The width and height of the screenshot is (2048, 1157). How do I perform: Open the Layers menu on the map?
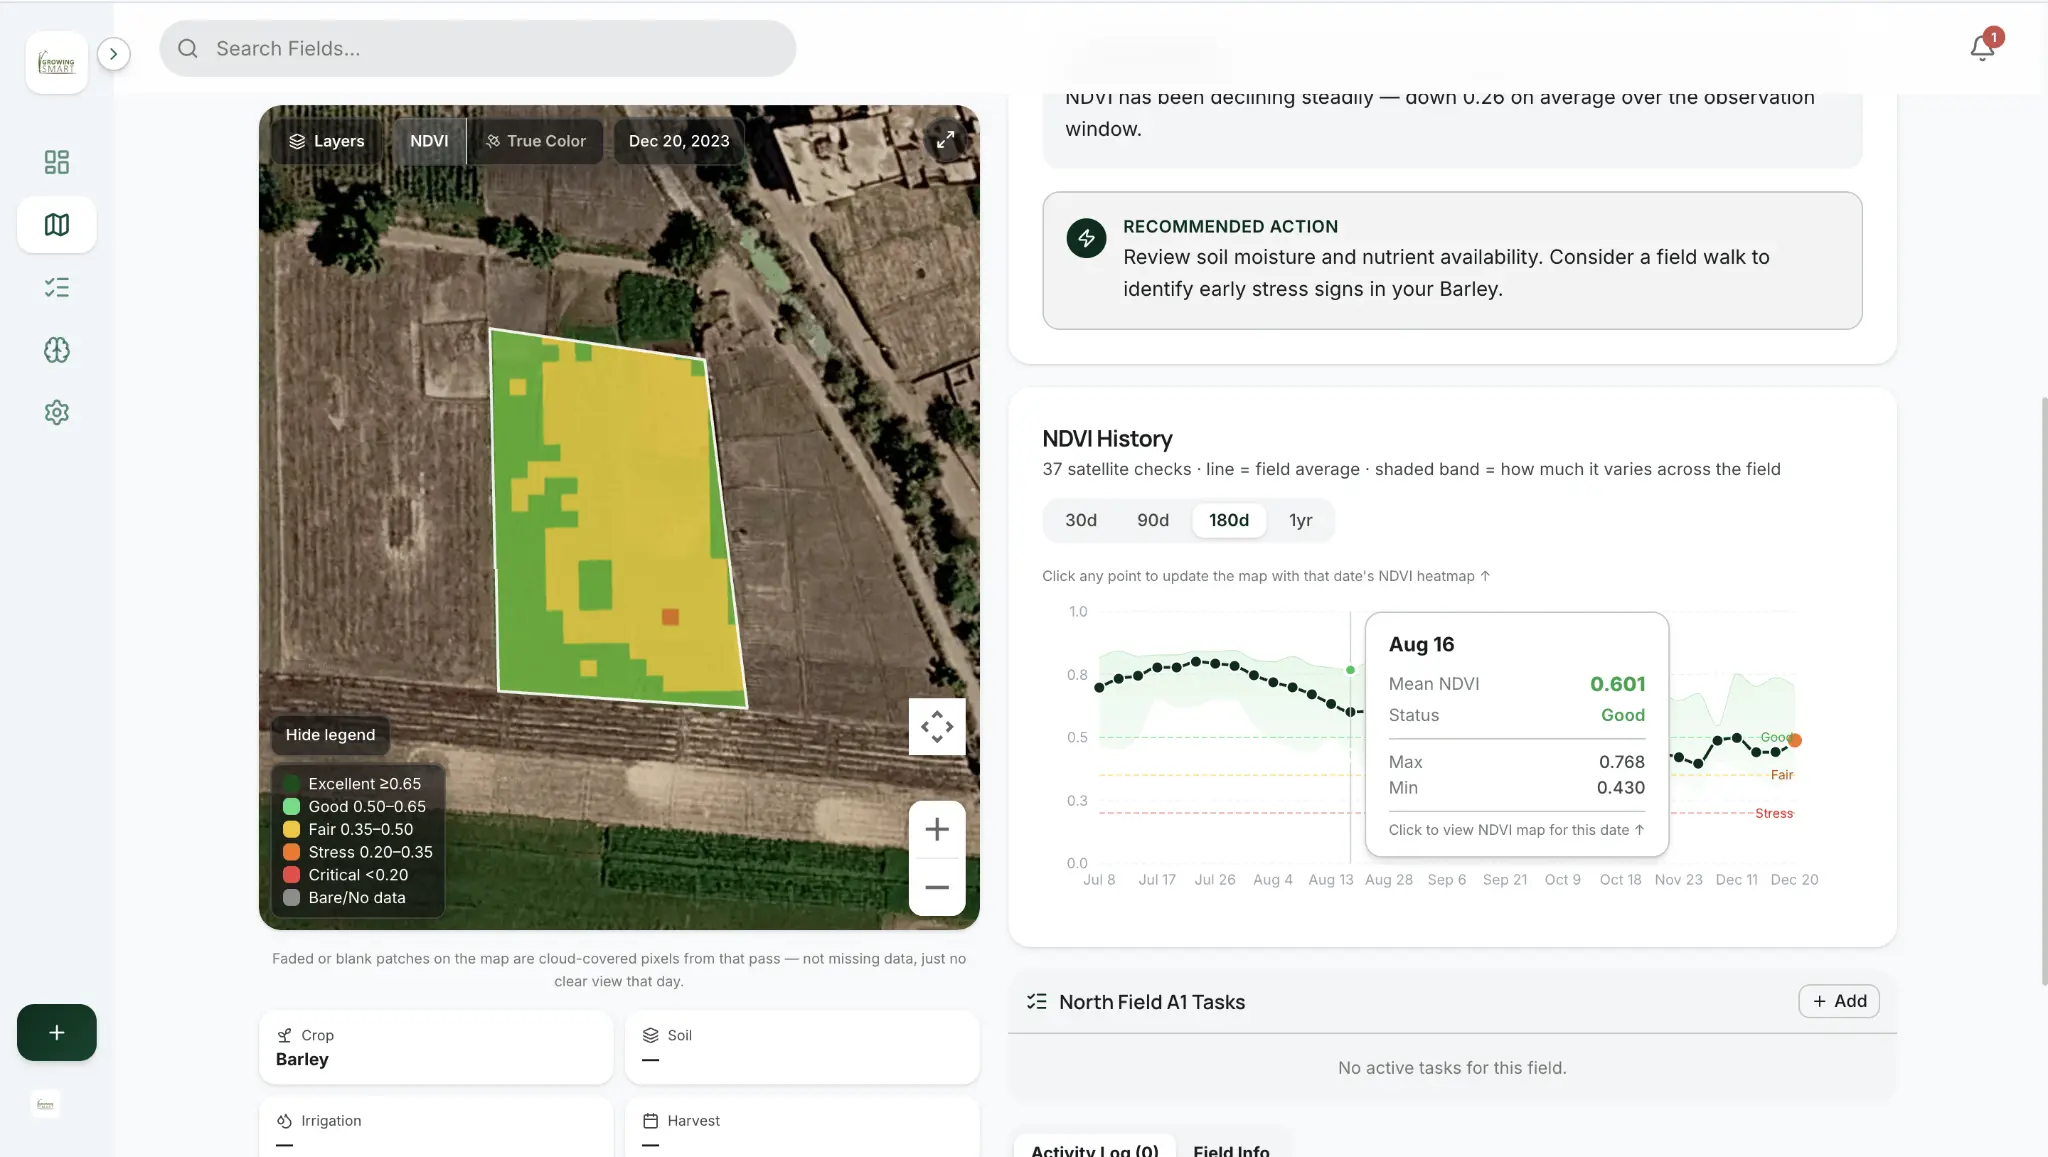[x=326, y=141]
